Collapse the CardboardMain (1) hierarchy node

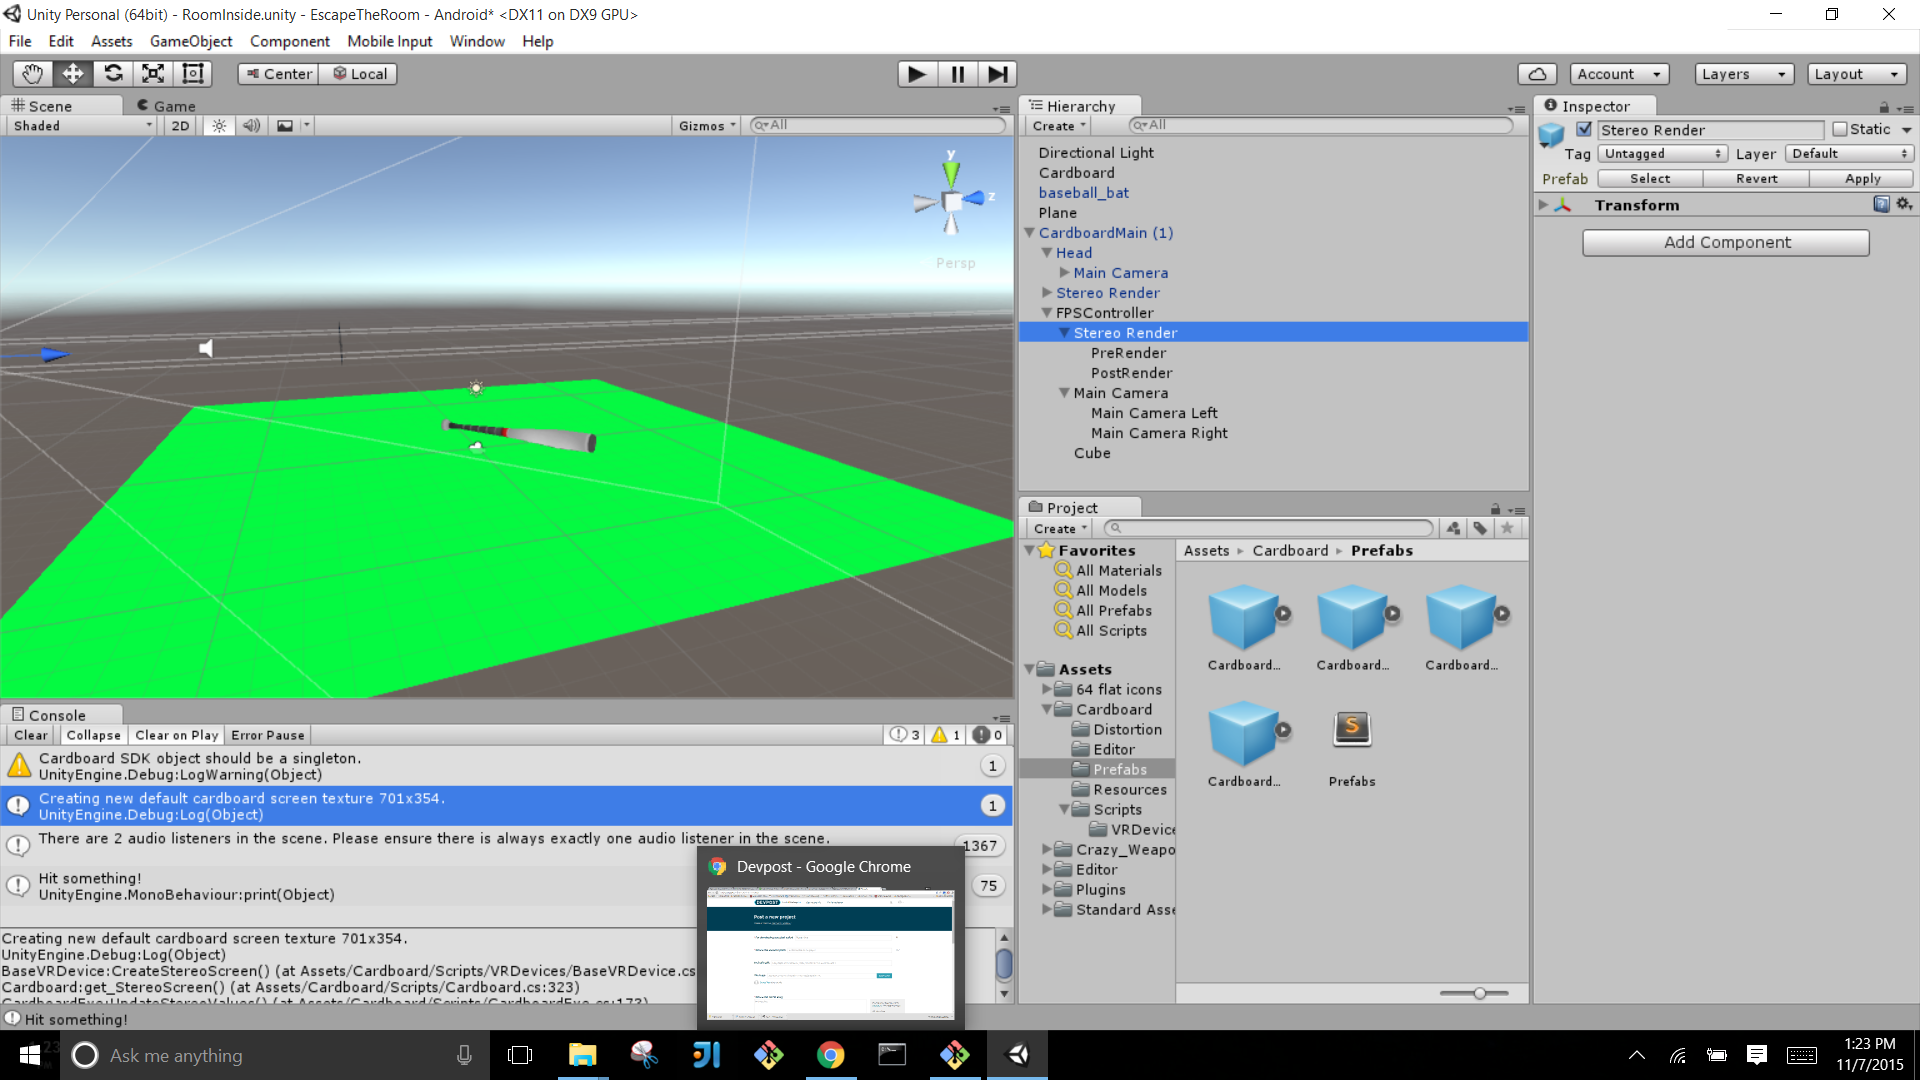click(x=1029, y=233)
